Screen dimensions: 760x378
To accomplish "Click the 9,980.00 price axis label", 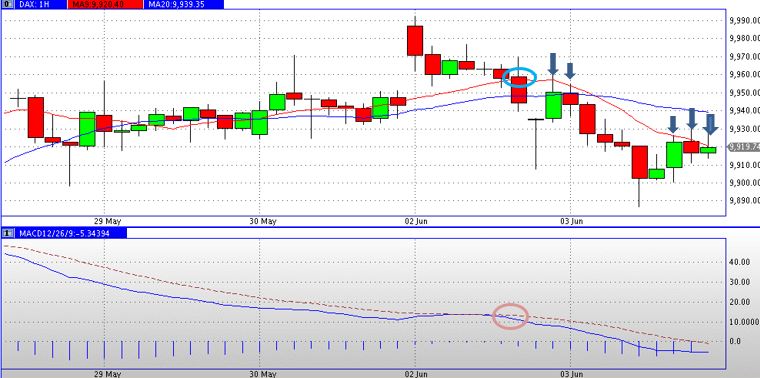I will 744,38.
